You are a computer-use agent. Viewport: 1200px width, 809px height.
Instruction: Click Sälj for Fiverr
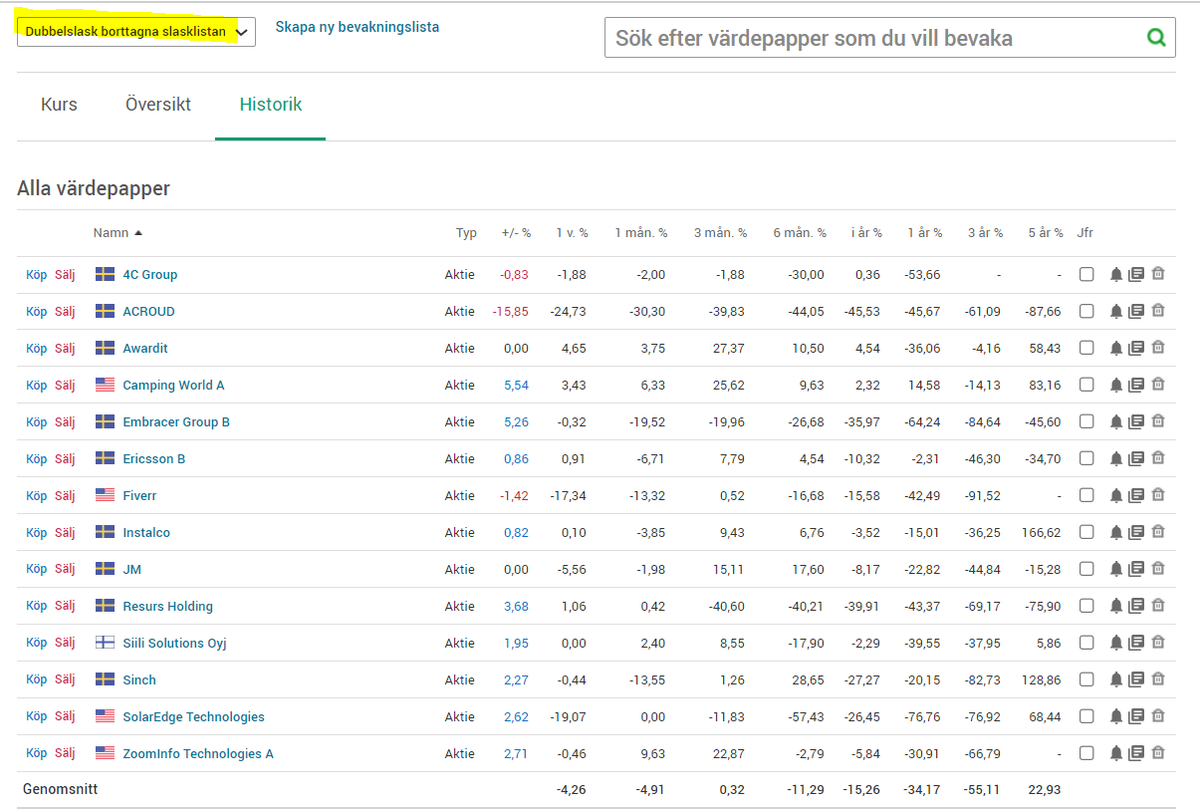pyautogui.click(x=65, y=496)
